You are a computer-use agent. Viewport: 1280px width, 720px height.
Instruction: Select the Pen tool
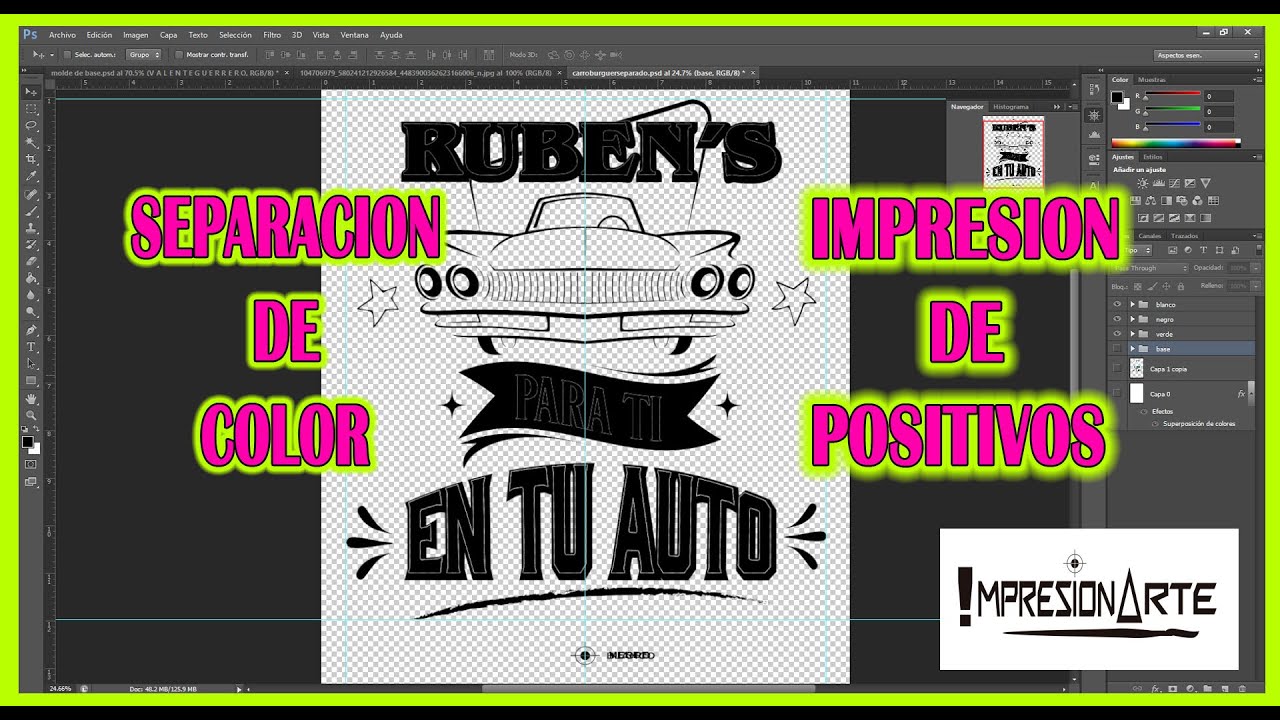[31, 330]
